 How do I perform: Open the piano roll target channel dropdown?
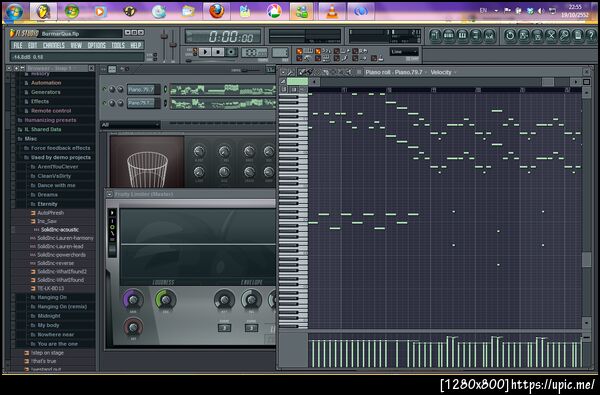pyautogui.click(x=395, y=72)
